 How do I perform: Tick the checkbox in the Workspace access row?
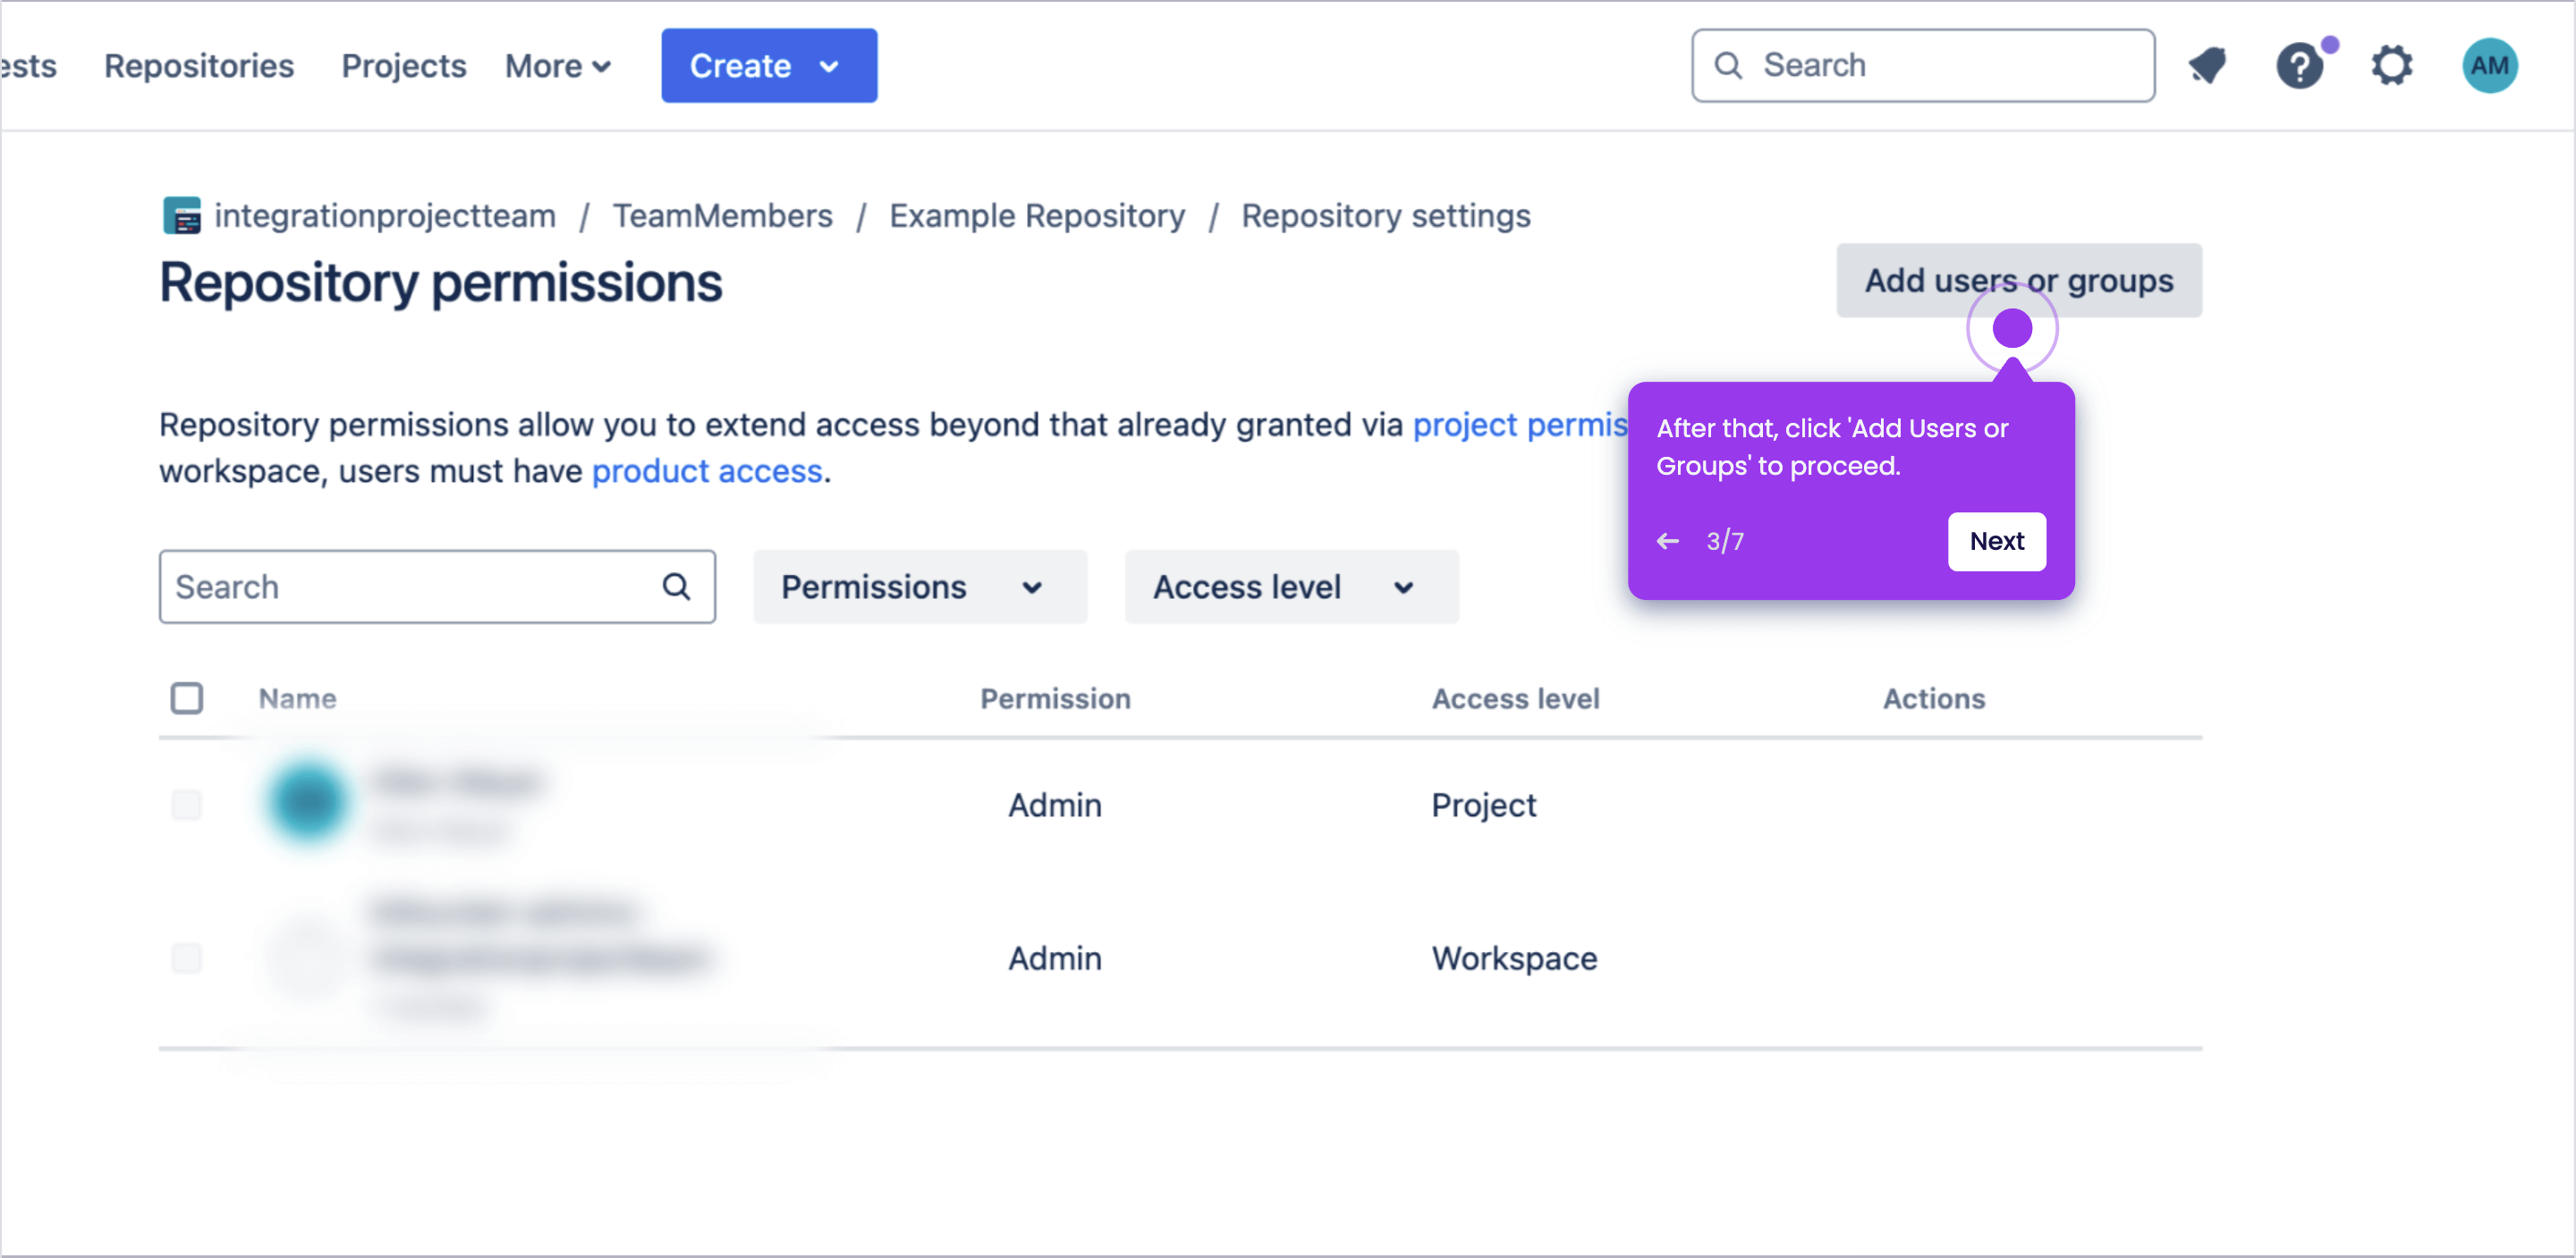coord(187,958)
